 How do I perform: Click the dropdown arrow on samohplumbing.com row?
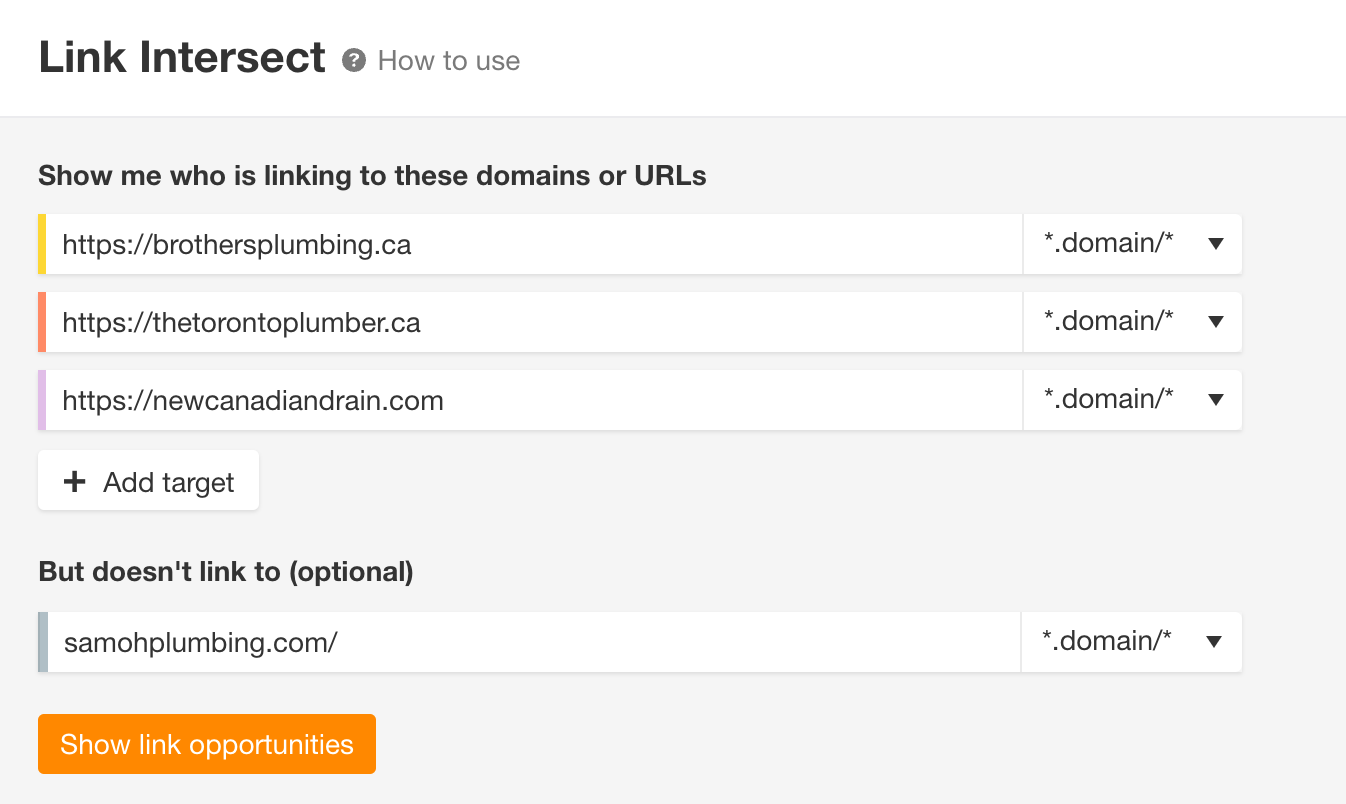[1214, 642]
